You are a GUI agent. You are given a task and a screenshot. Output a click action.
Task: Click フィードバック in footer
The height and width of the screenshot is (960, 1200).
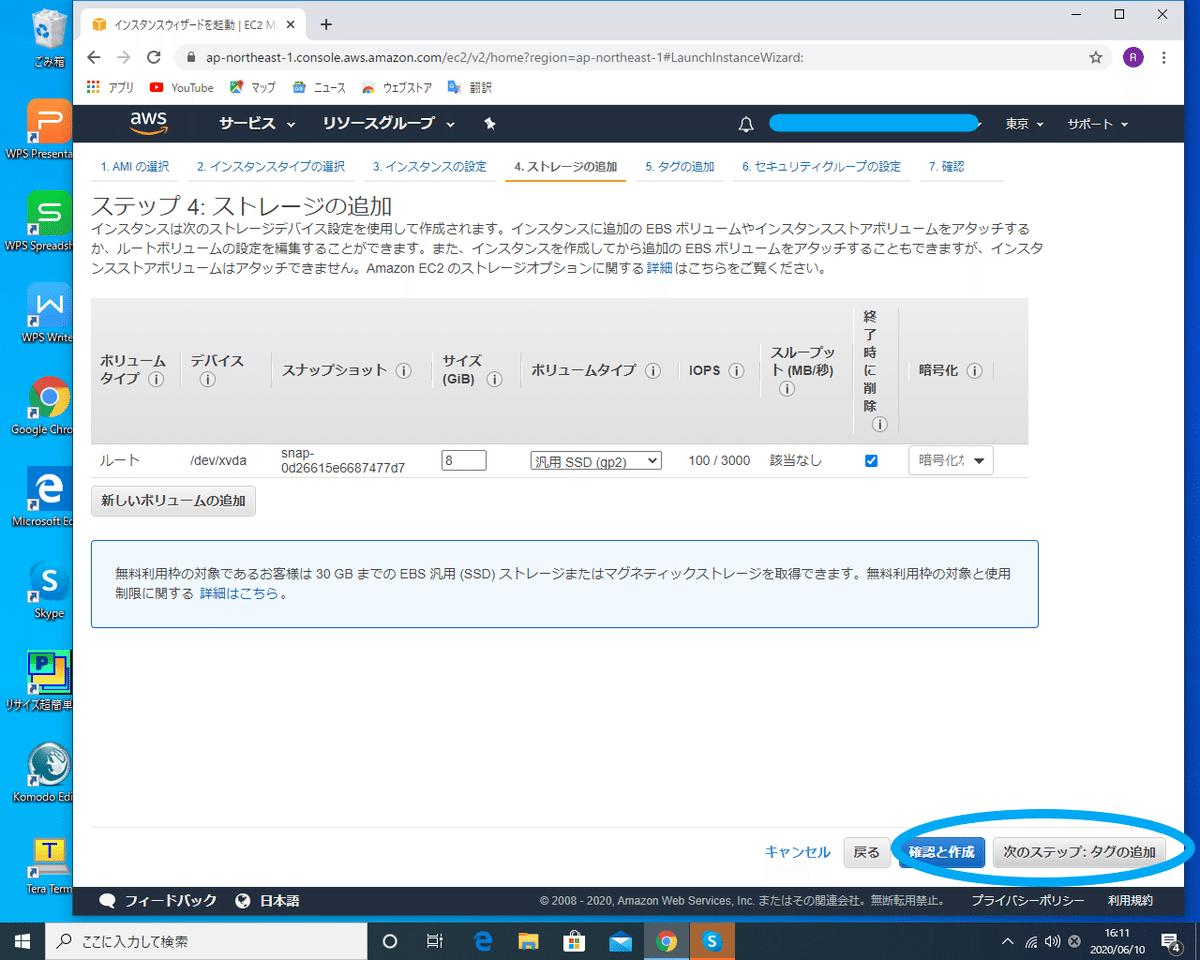click(159, 901)
